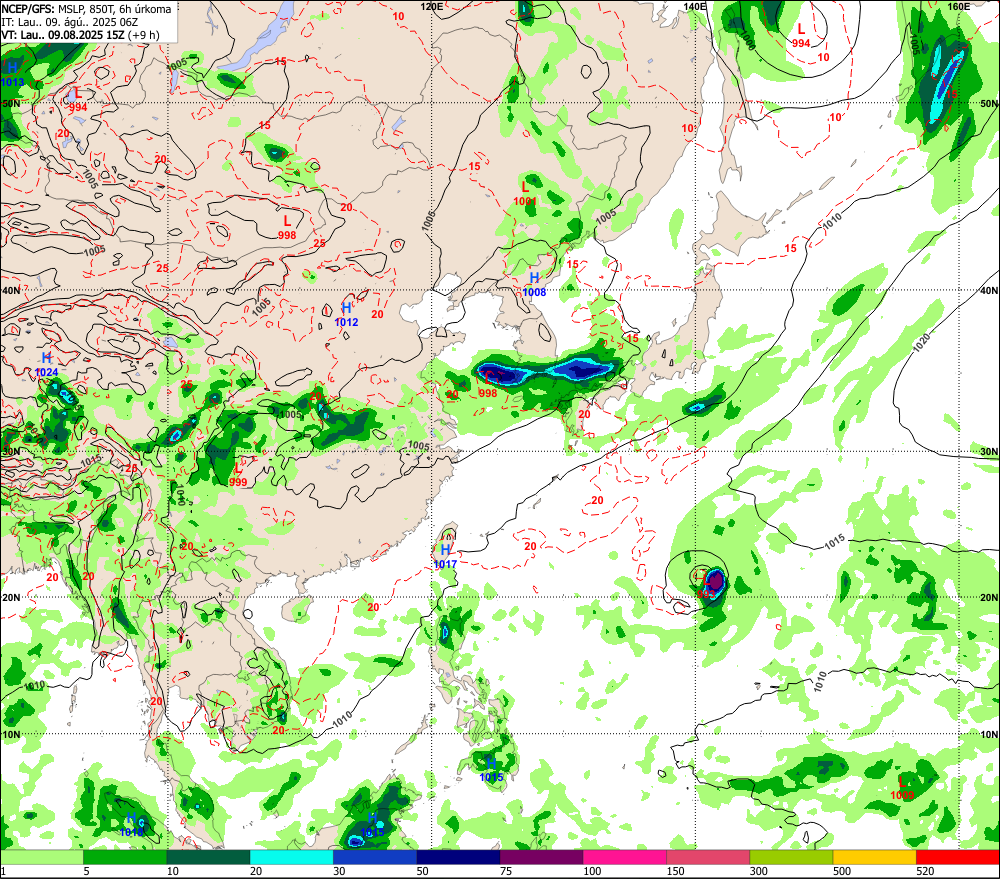Click the low '1009' near the map's bottom right
This screenshot has height=879, width=1000.
(902, 788)
